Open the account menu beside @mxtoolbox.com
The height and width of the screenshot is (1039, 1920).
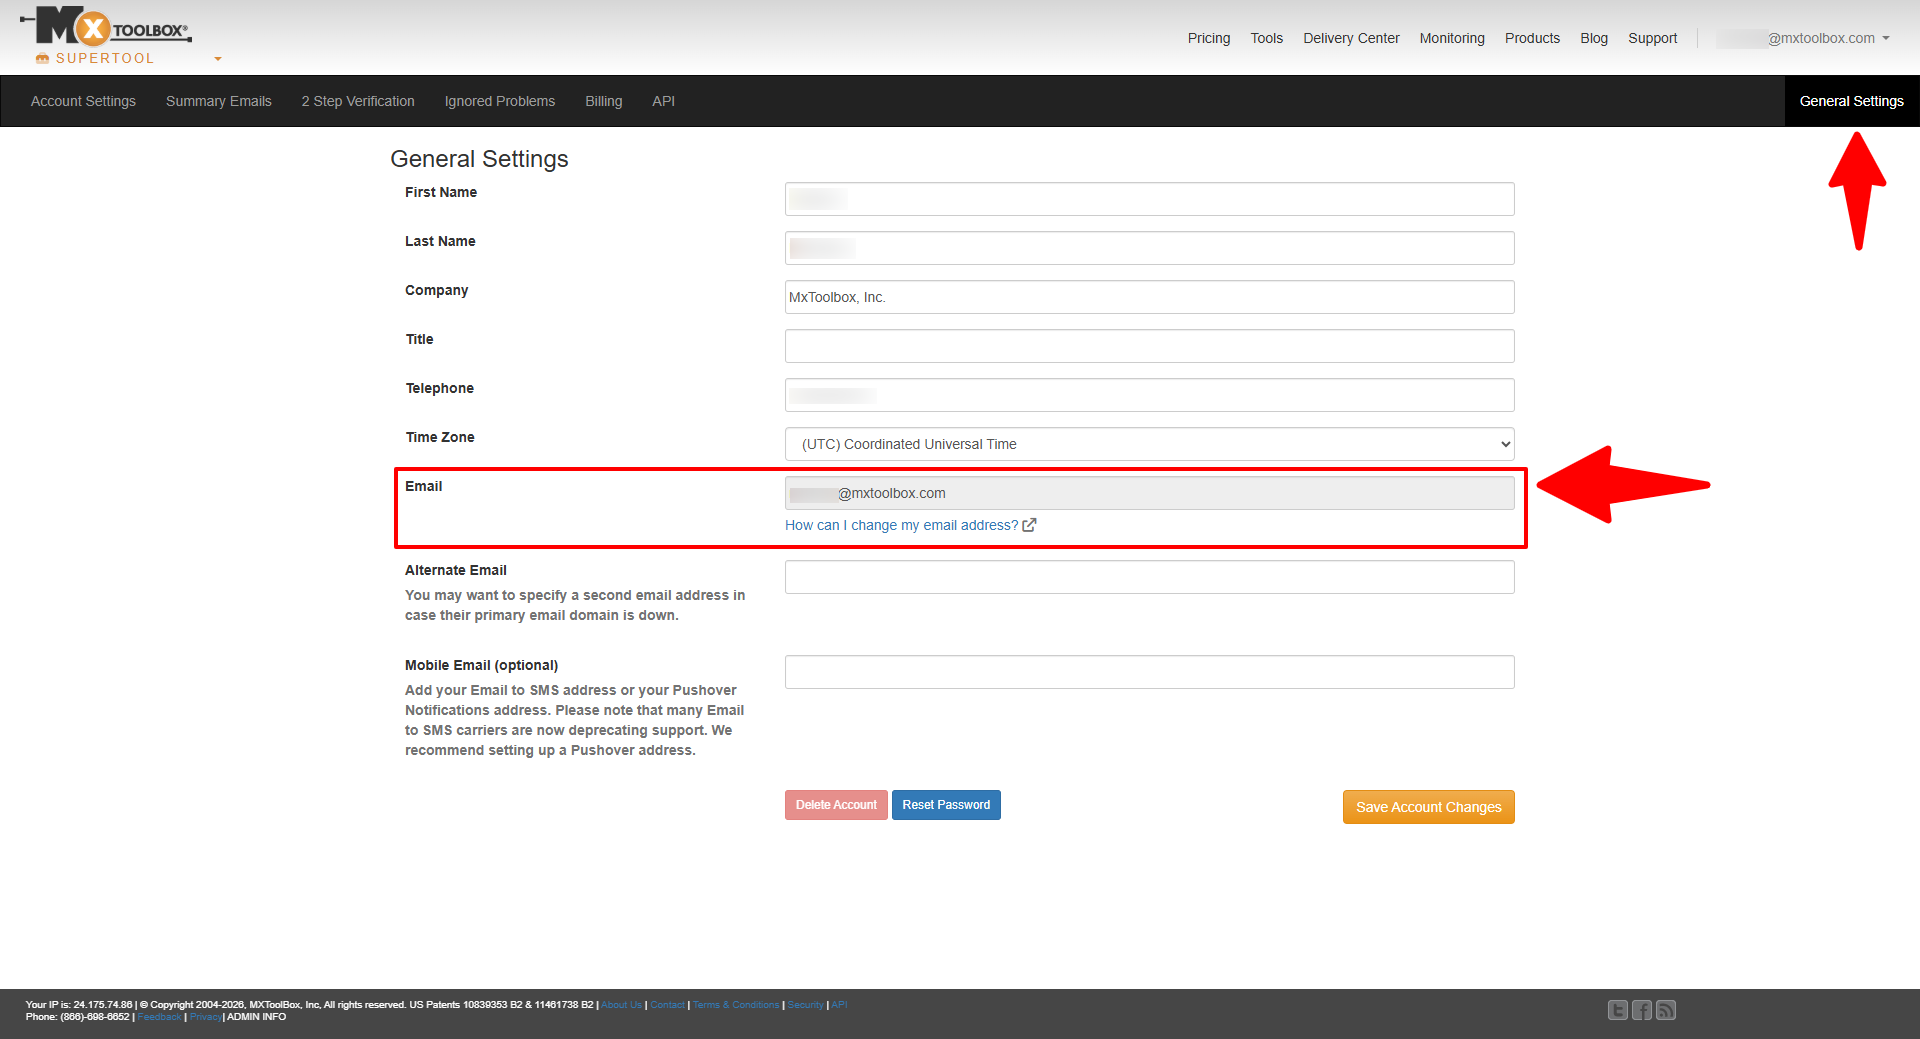1886,38
